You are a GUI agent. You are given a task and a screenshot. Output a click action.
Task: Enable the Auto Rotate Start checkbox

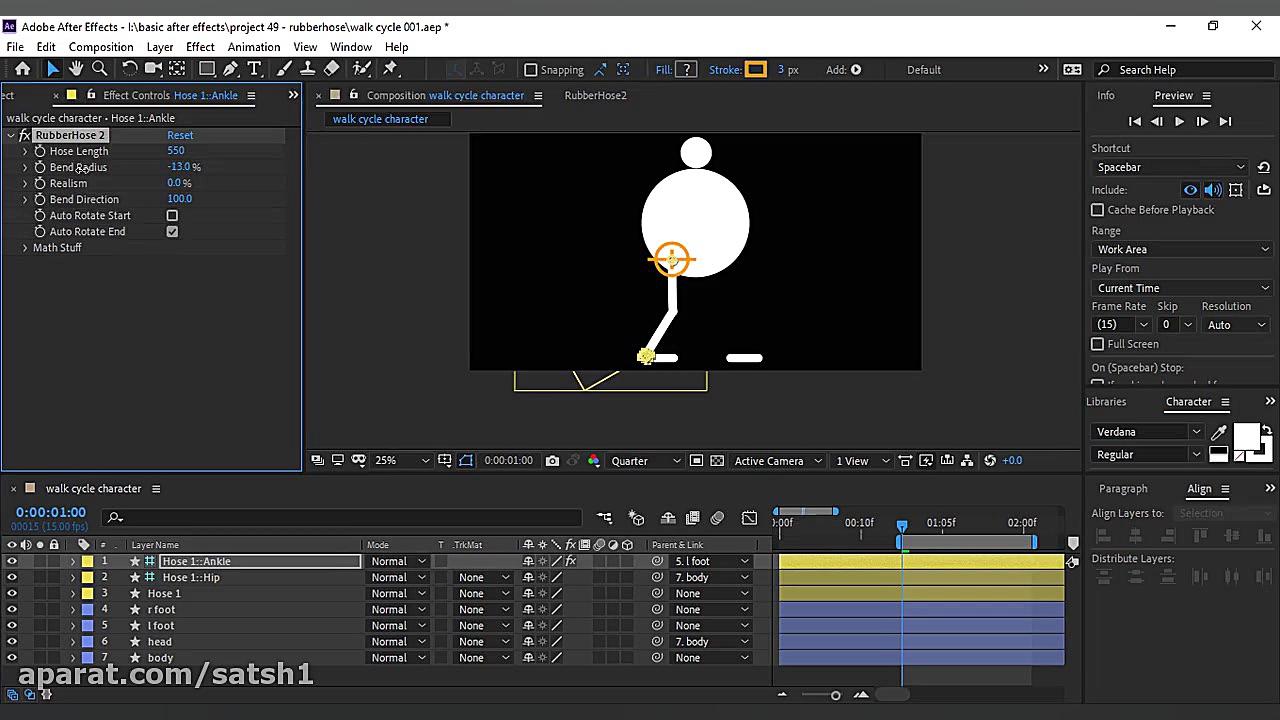point(172,216)
